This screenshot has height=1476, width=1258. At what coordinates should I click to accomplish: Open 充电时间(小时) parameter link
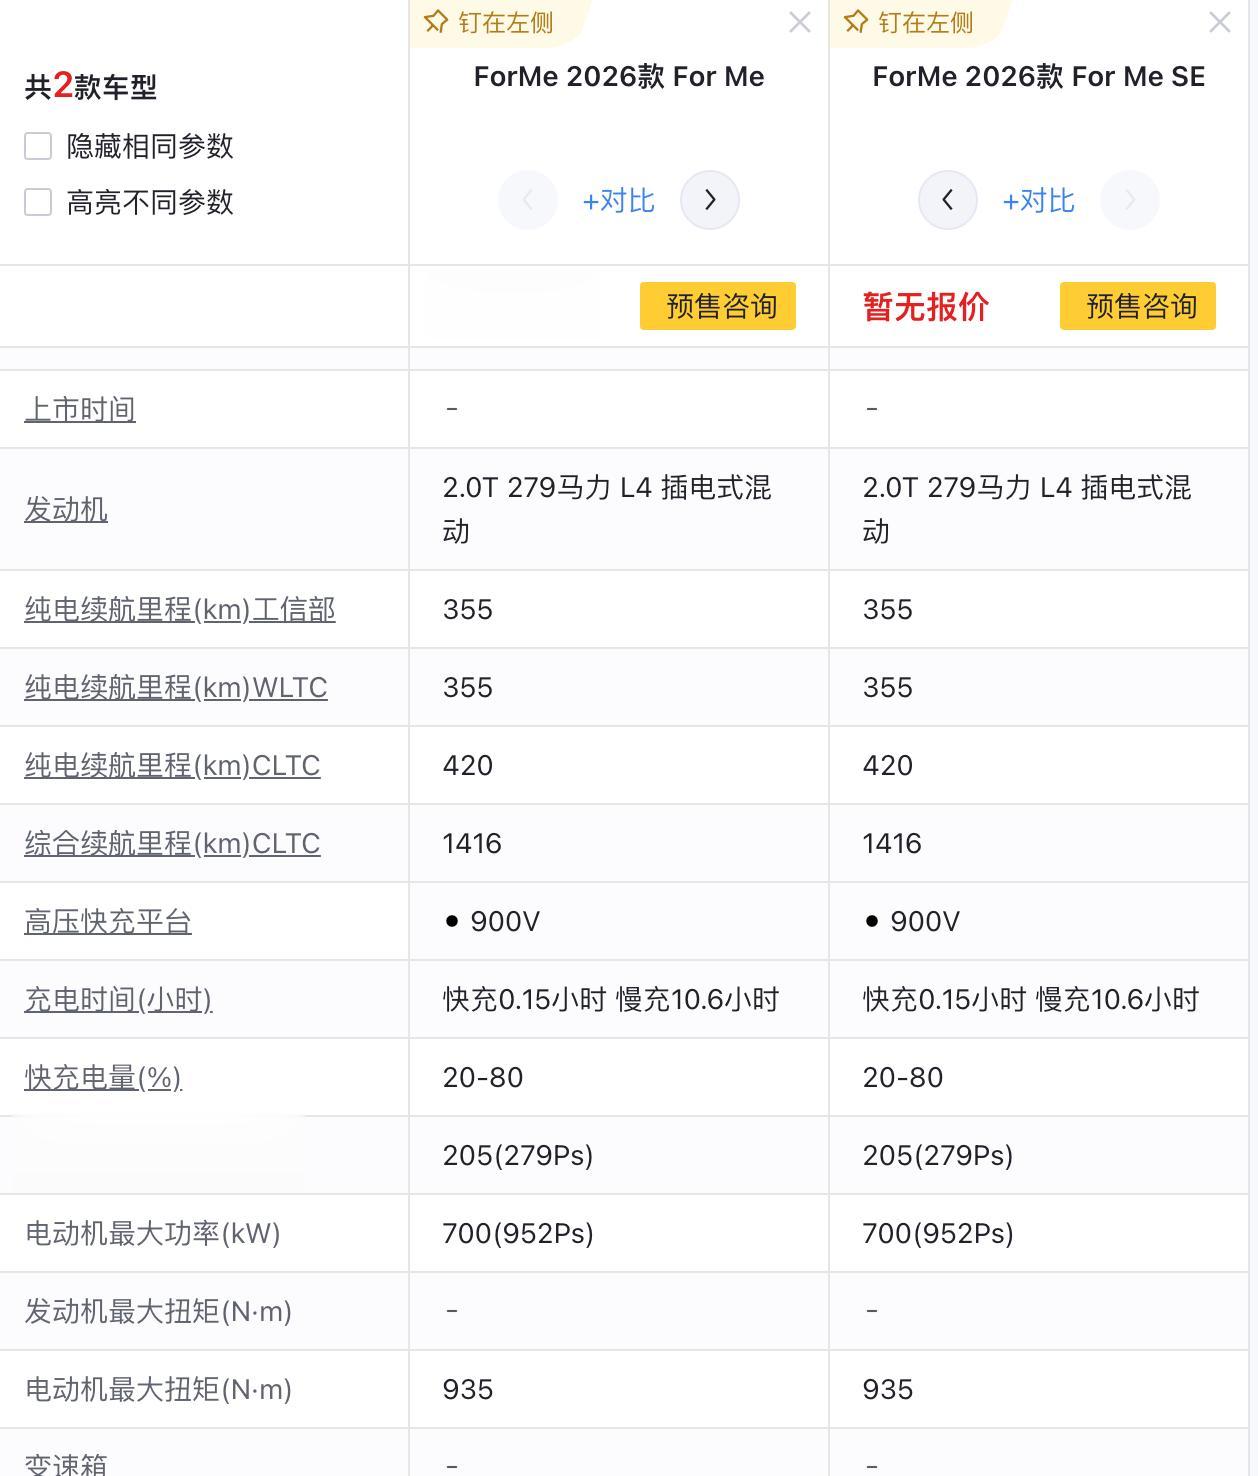pyautogui.click(x=118, y=999)
